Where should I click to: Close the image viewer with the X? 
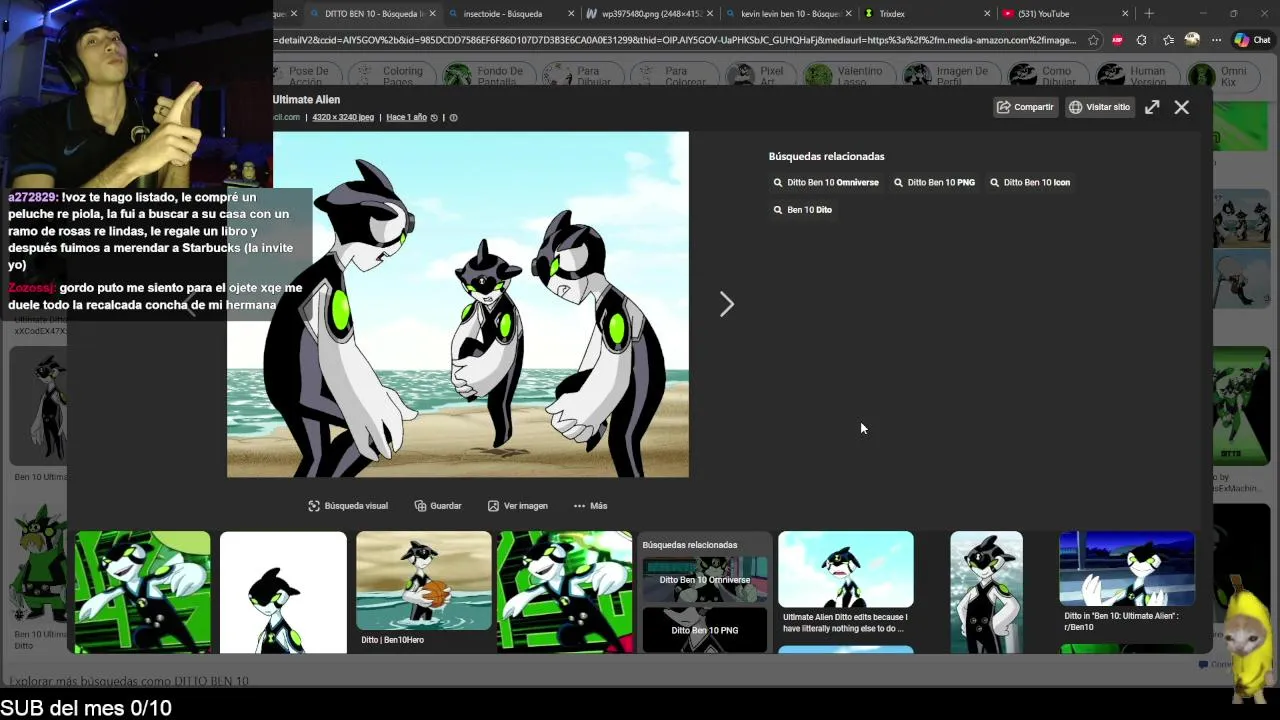[1181, 107]
